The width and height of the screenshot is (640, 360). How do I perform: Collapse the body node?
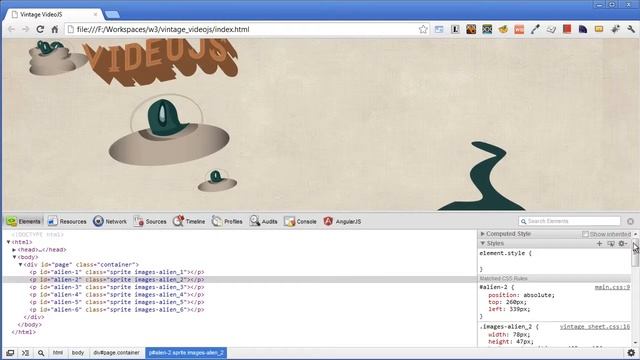14,257
